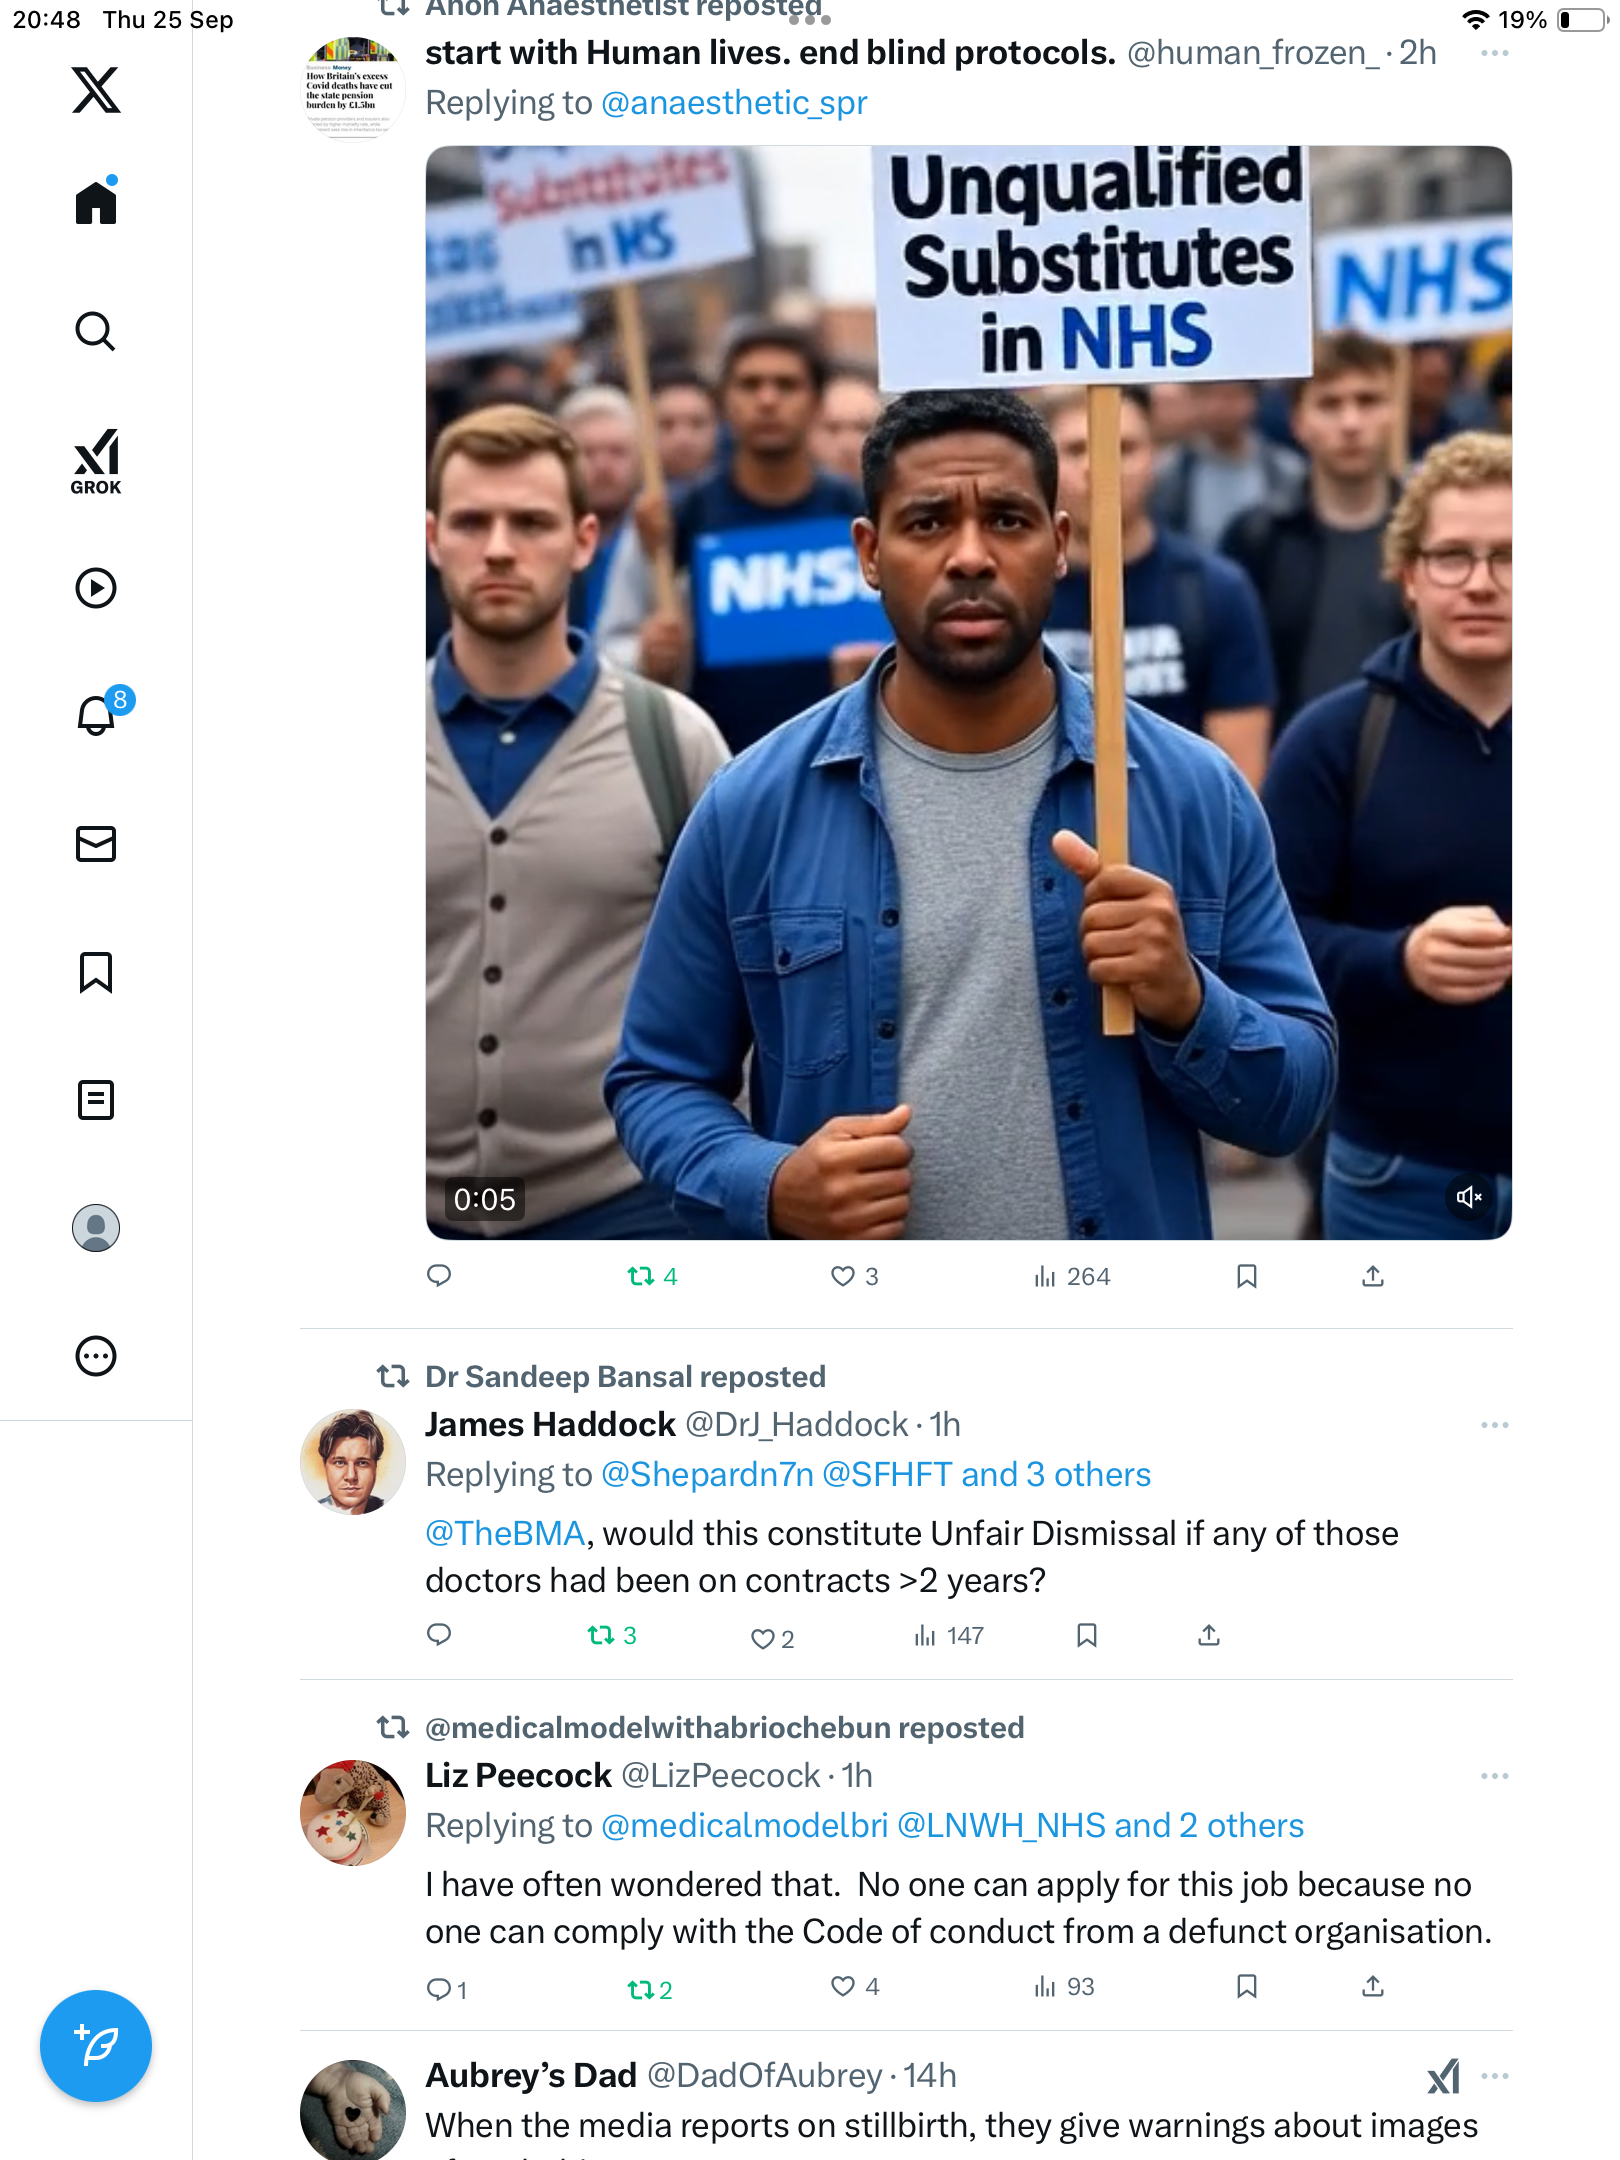The image size is (1620, 2160).
Task: Open Grok from the sidebar
Action: pyautogui.click(x=96, y=461)
